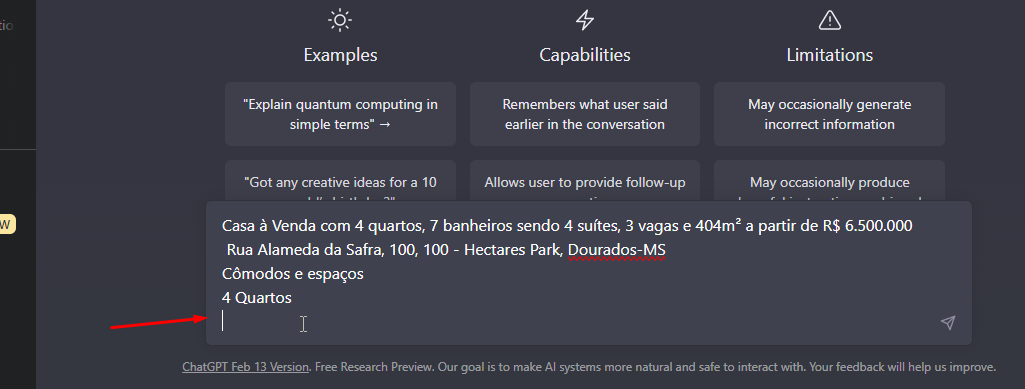Click the warning triangle icon above Limitations
The width and height of the screenshot is (1025, 389).
(830, 20)
